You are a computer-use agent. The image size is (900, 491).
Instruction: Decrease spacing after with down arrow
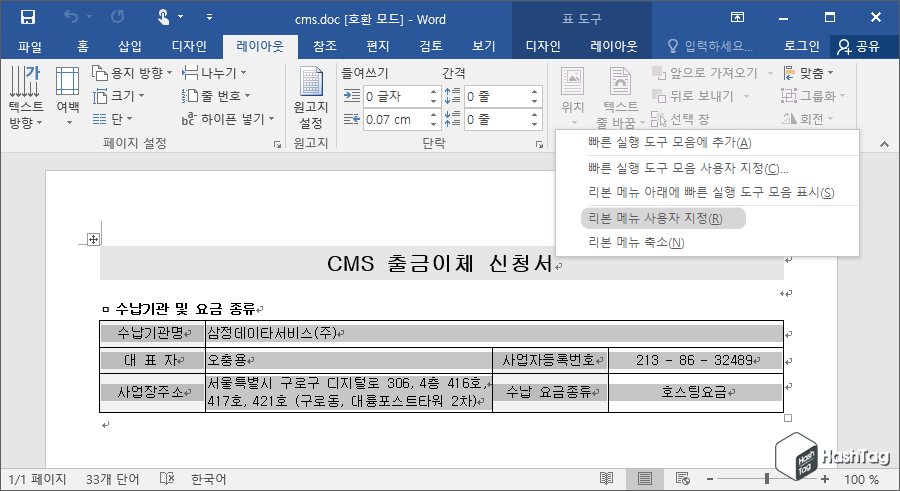click(x=534, y=125)
